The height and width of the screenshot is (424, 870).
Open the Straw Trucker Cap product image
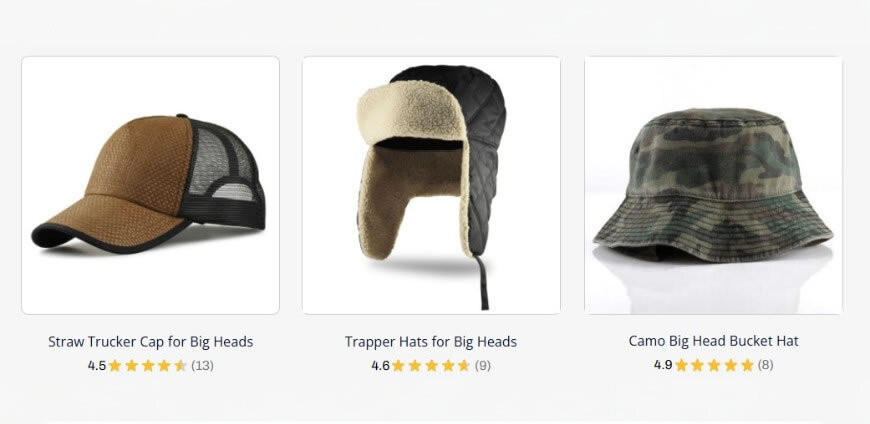tap(150, 185)
